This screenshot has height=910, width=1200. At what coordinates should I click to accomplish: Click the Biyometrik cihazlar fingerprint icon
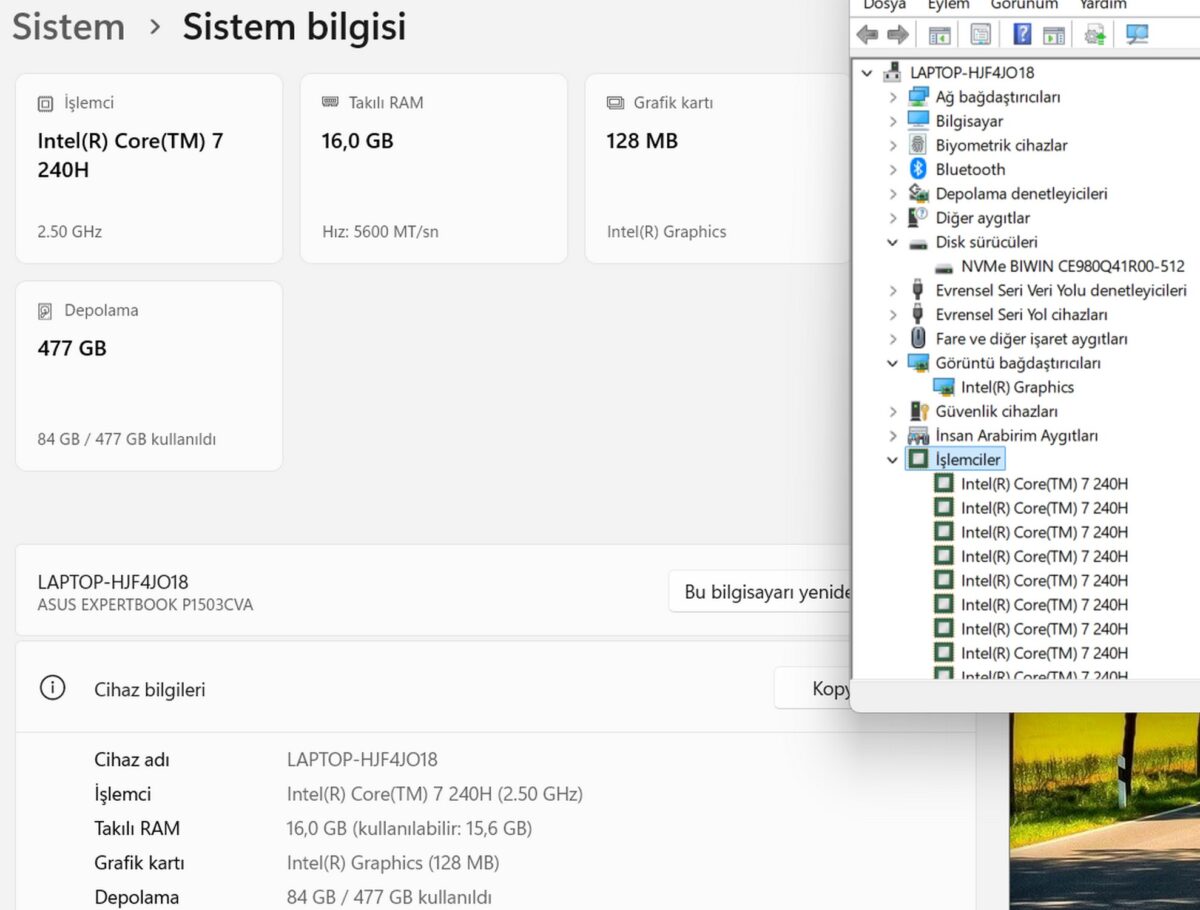pyautogui.click(x=918, y=145)
